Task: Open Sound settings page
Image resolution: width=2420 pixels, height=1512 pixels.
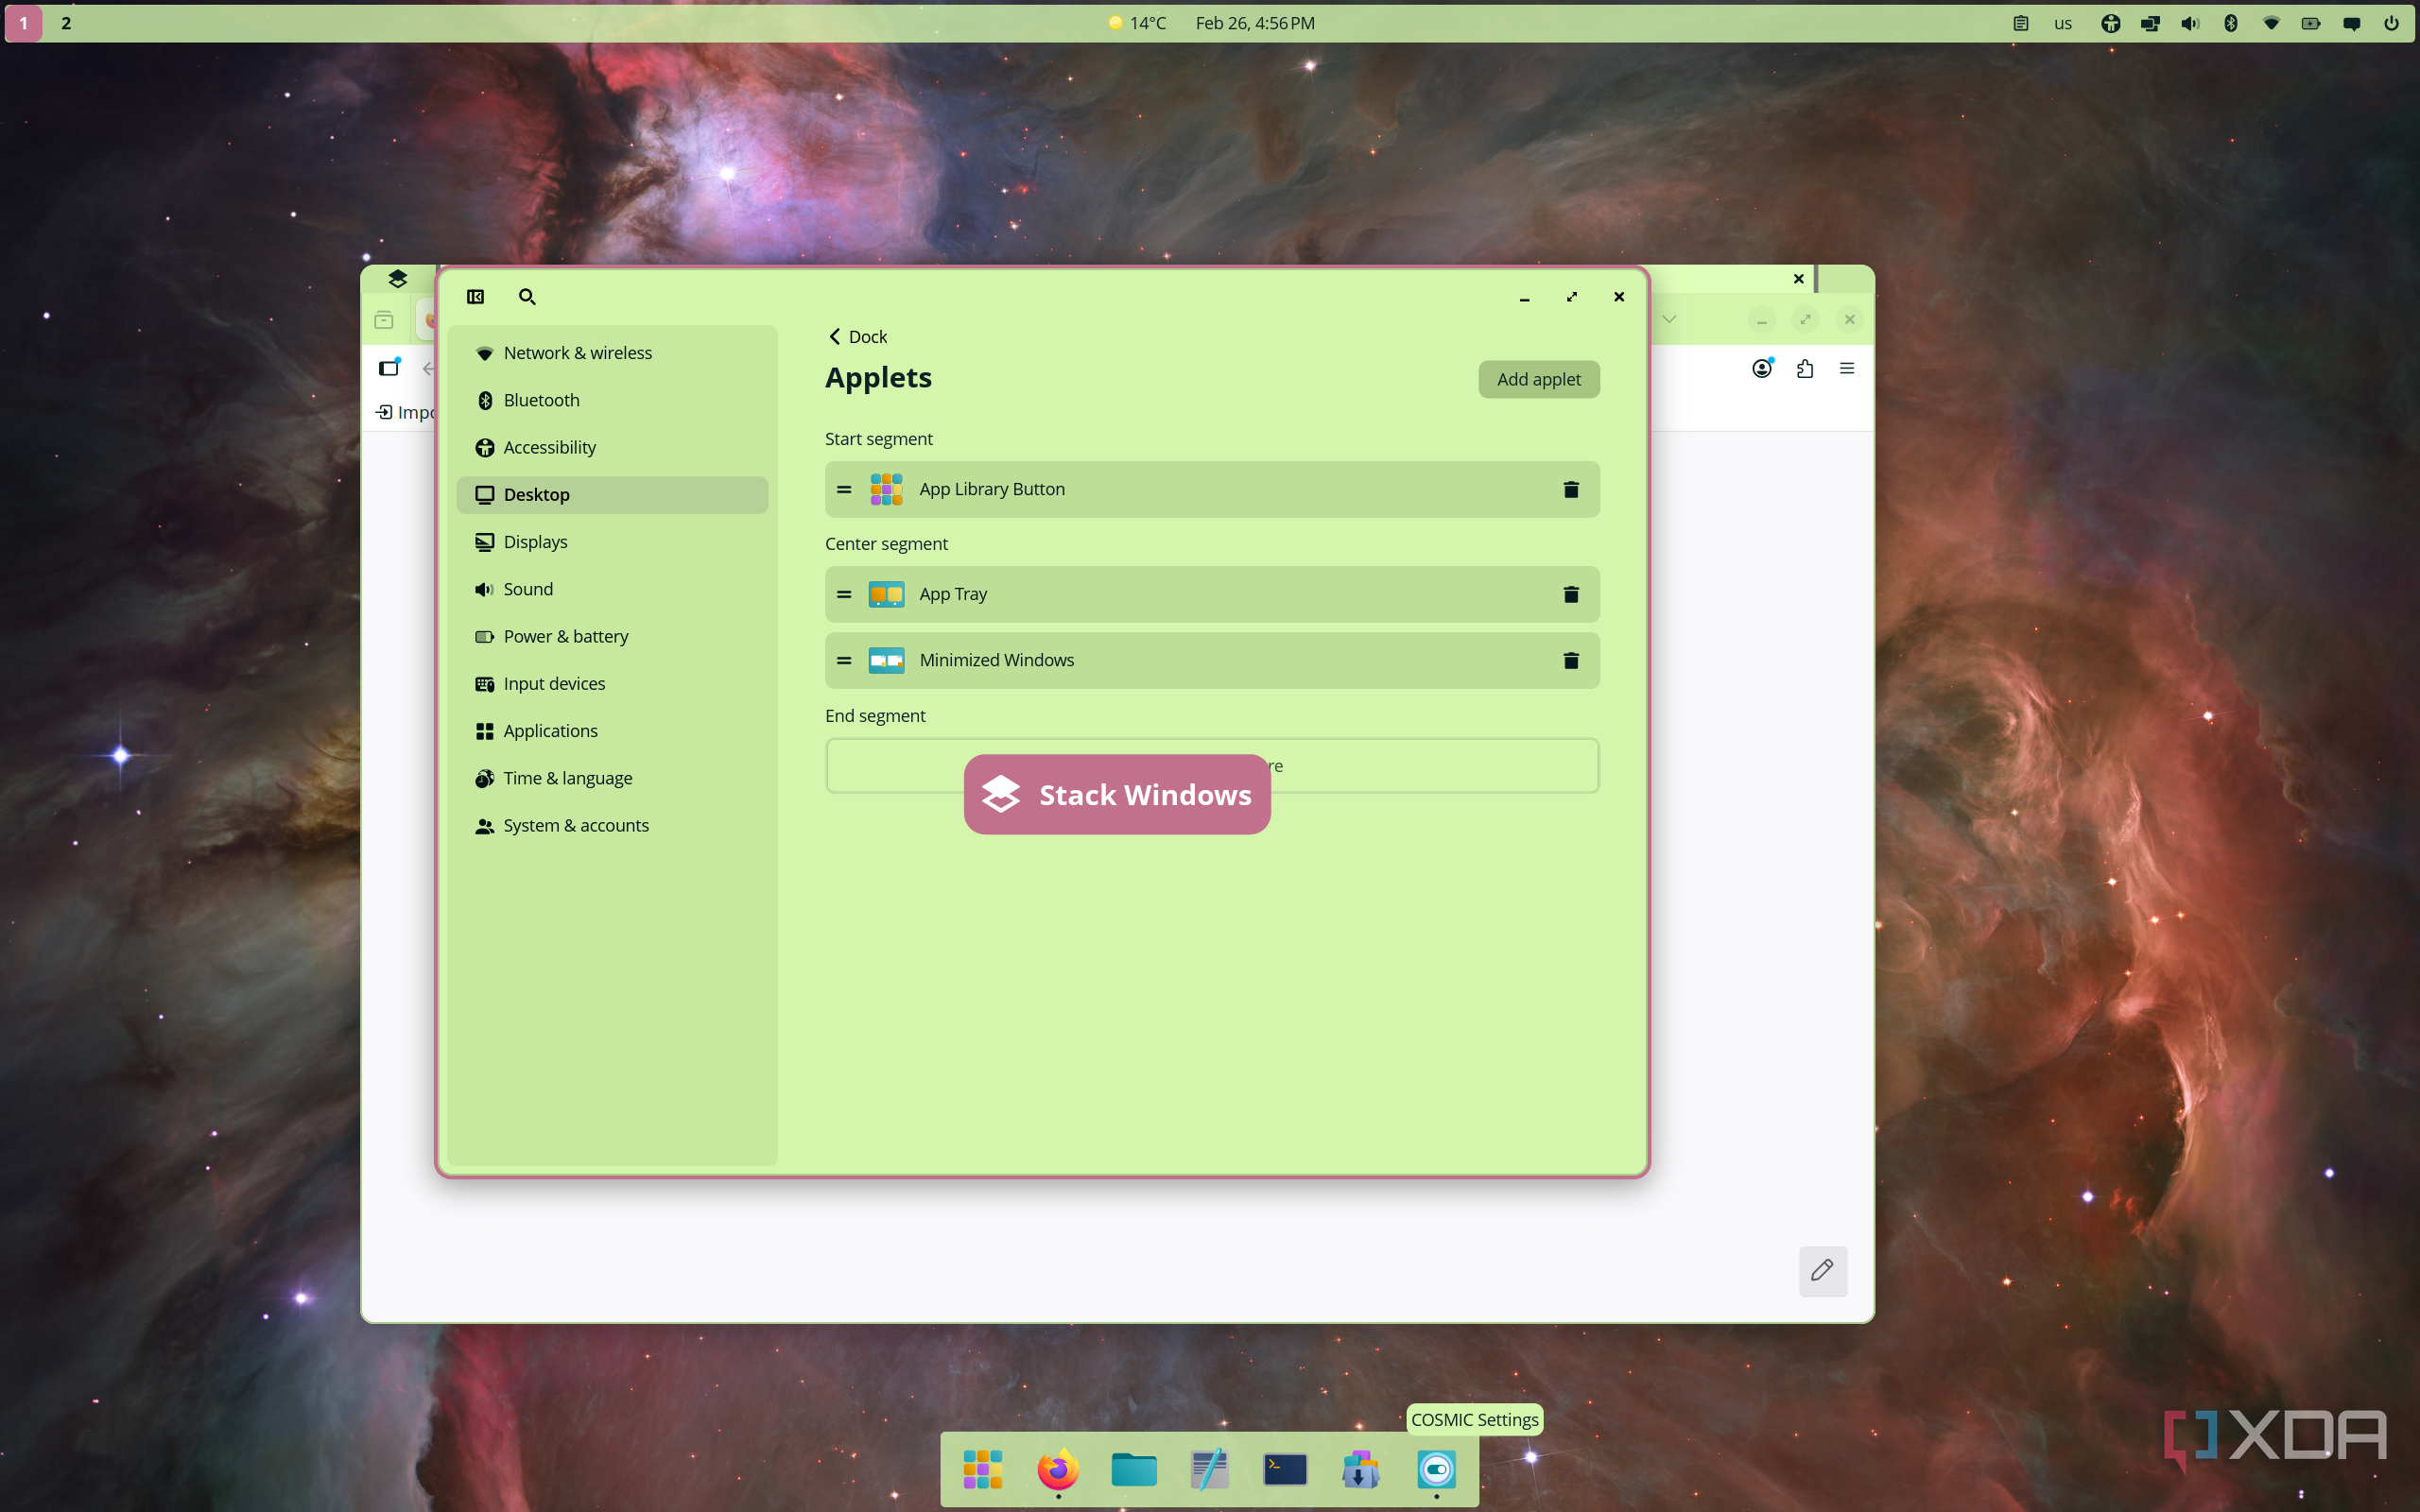Action: tap(612, 589)
